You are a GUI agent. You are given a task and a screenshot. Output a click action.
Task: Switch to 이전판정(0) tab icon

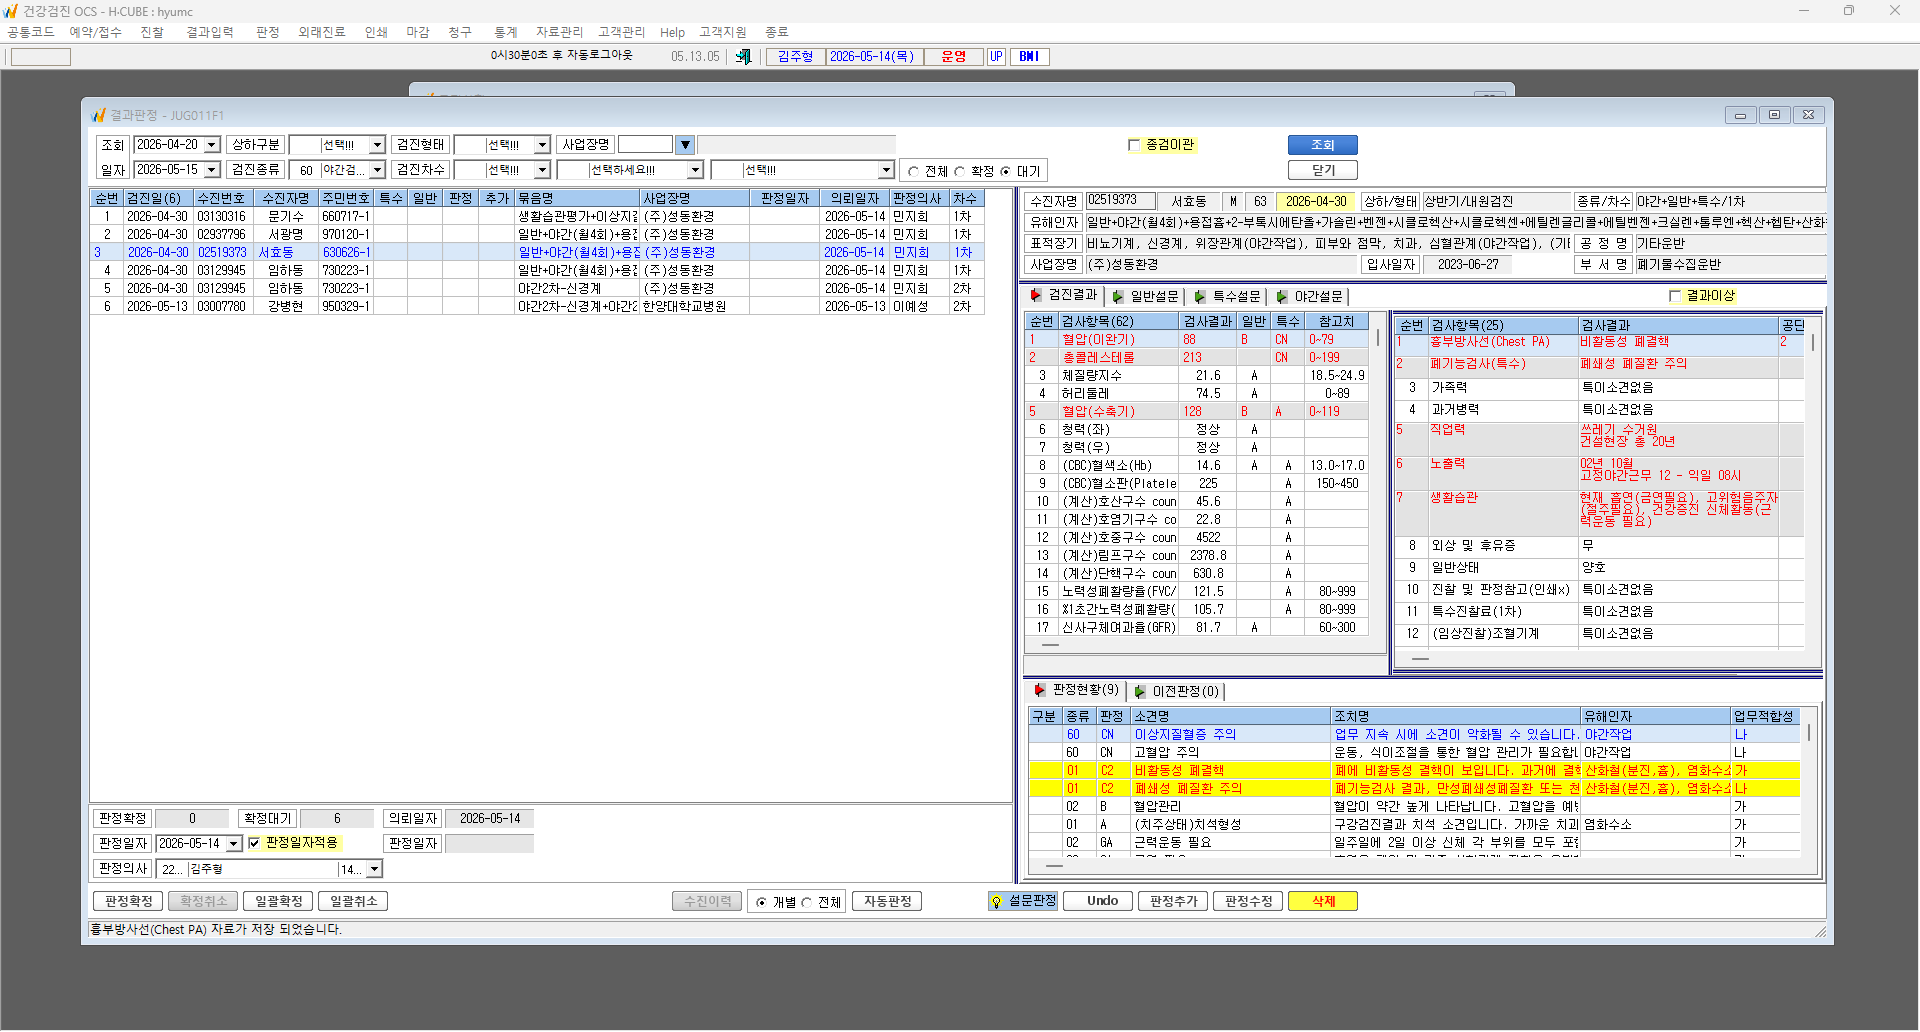[1140, 692]
